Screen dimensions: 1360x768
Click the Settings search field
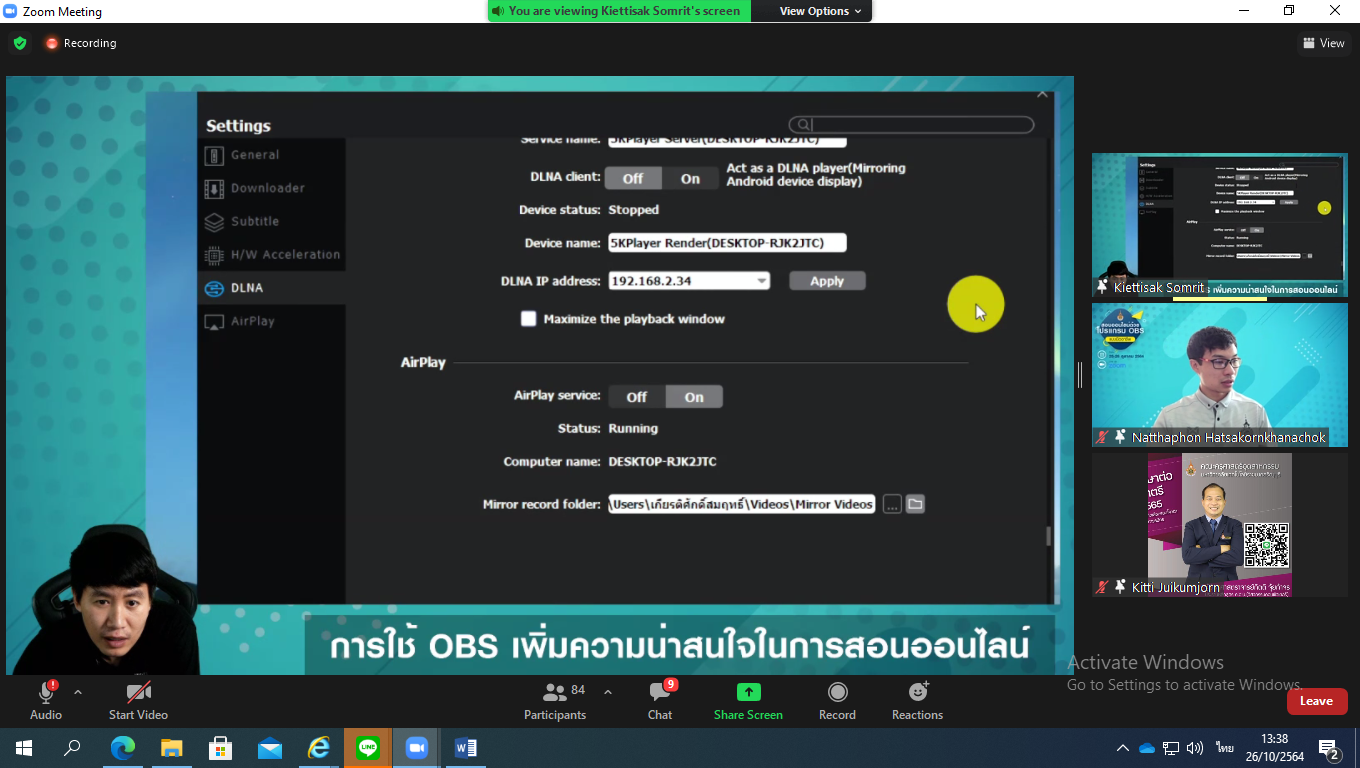tap(911, 125)
